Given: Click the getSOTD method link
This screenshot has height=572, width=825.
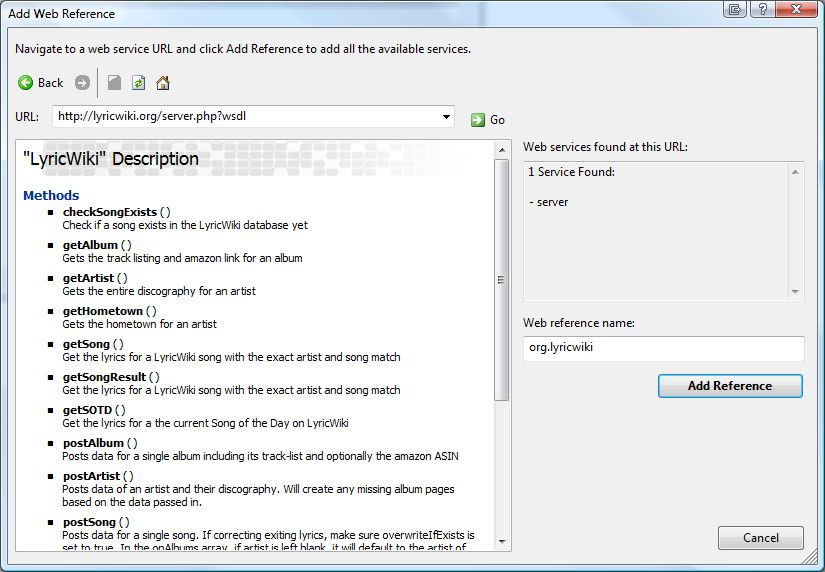Looking at the screenshot, I should pyautogui.click(x=87, y=410).
